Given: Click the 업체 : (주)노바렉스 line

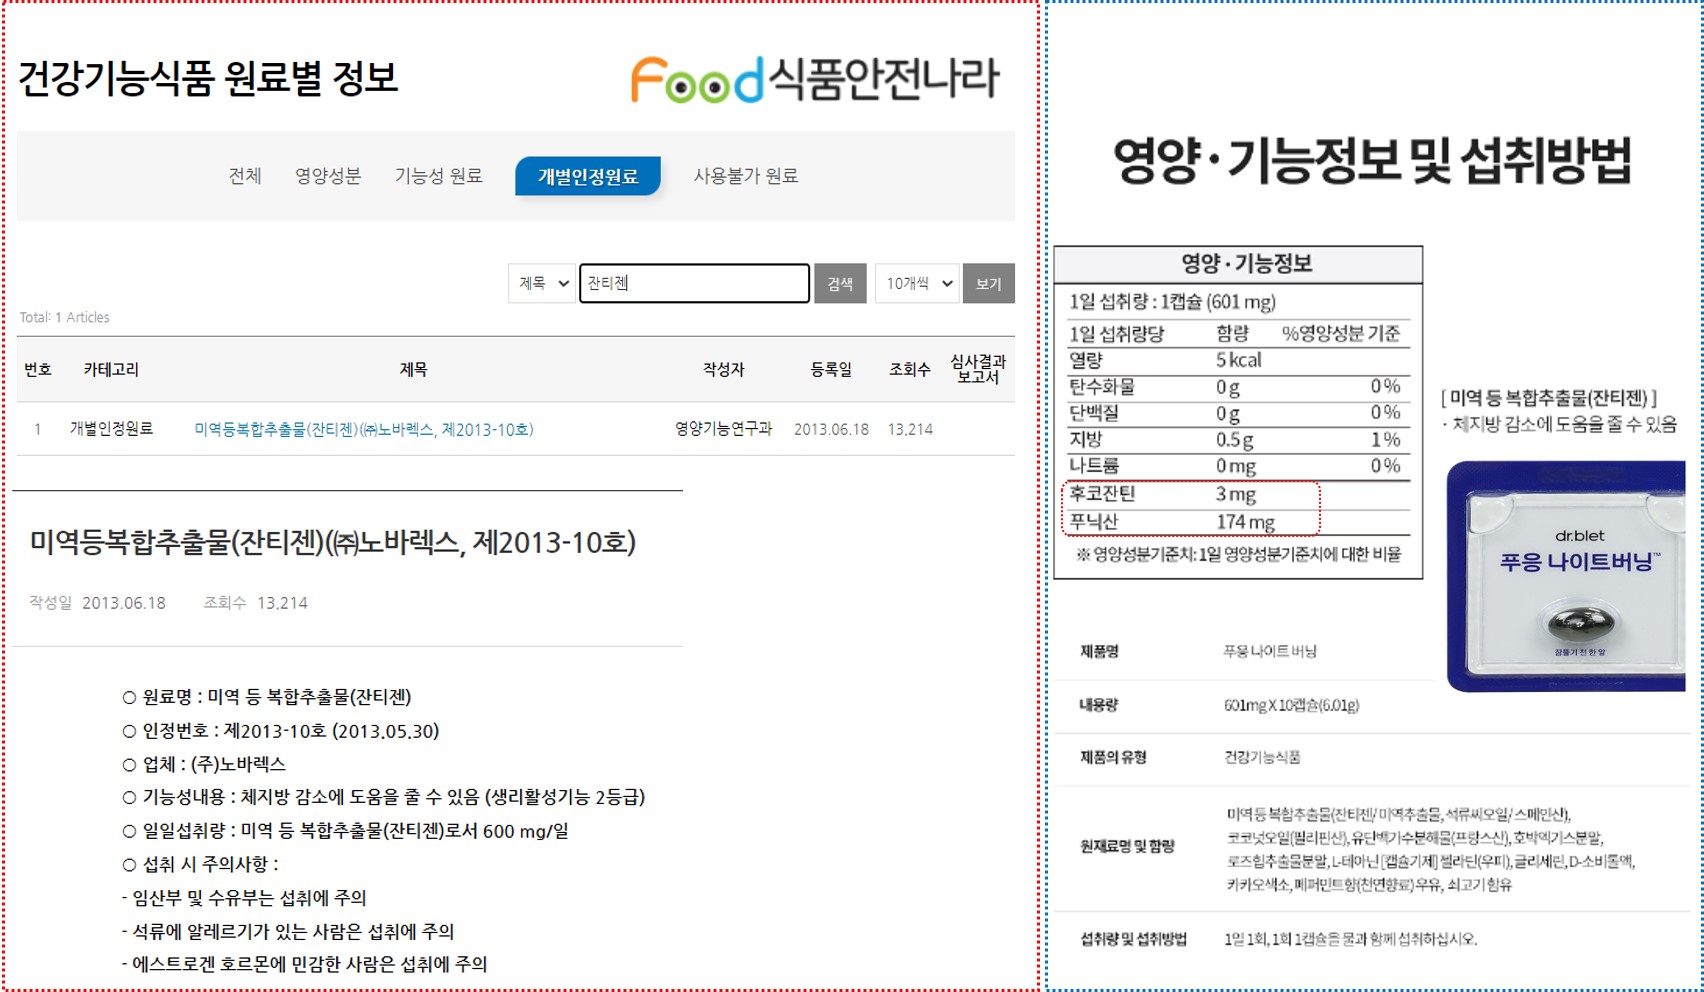Looking at the screenshot, I should point(204,764).
